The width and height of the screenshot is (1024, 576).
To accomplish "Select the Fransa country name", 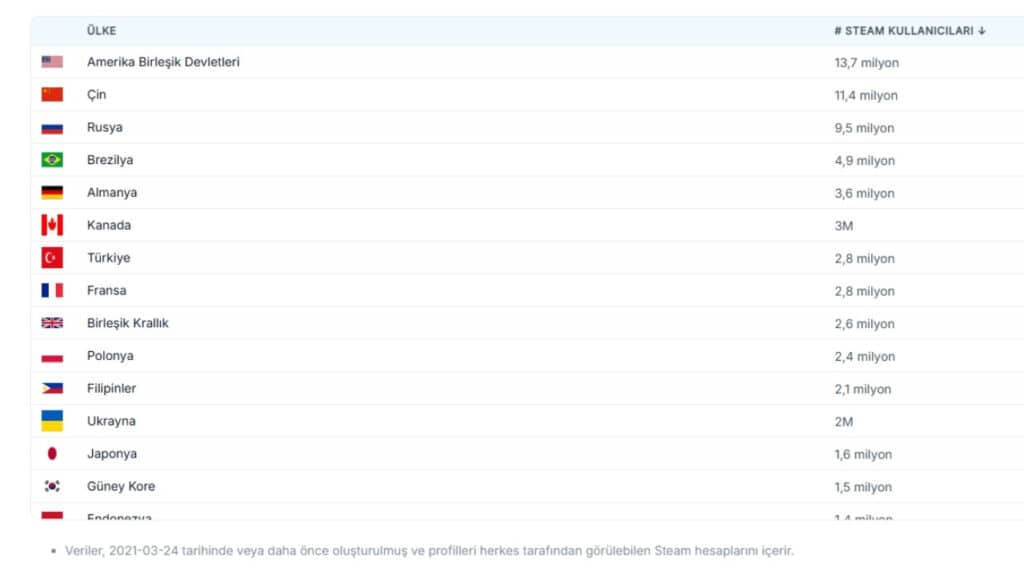I will click(106, 291).
